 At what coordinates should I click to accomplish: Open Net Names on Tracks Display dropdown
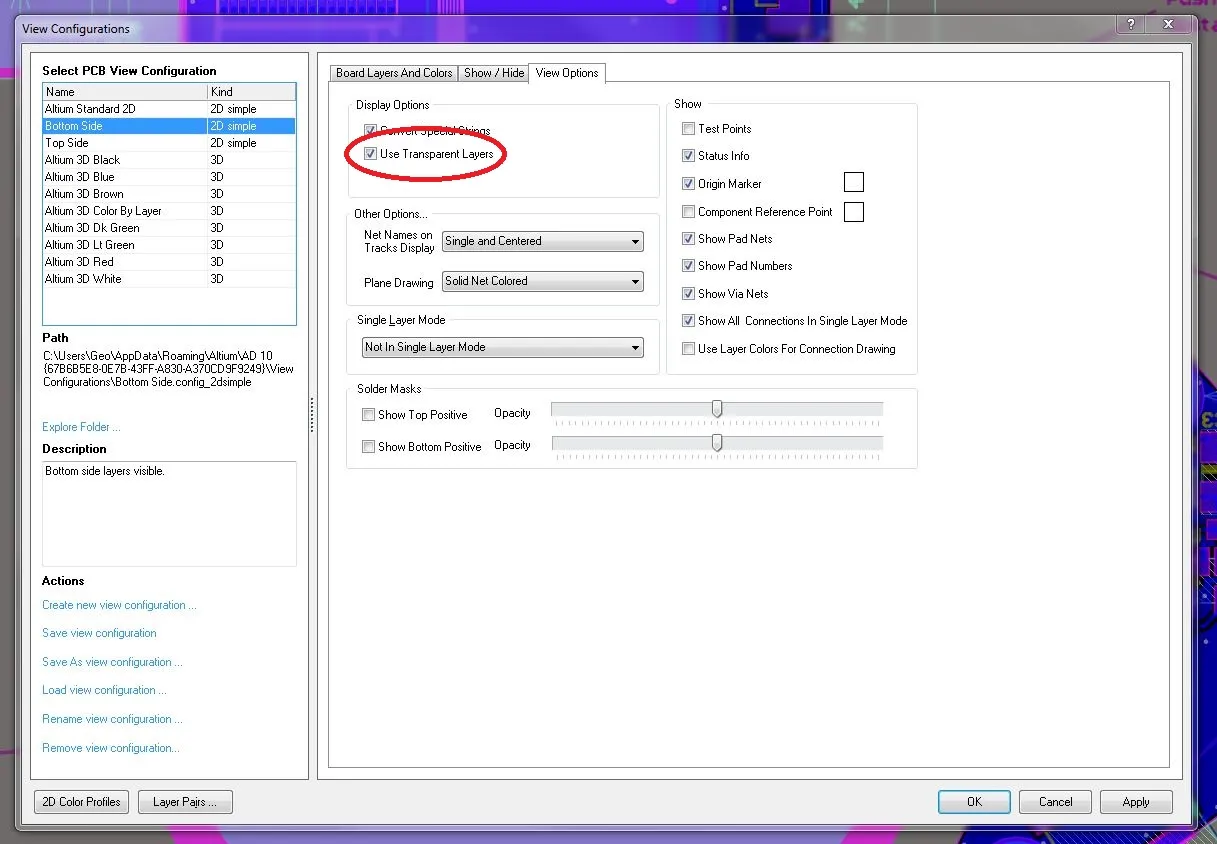click(x=542, y=241)
